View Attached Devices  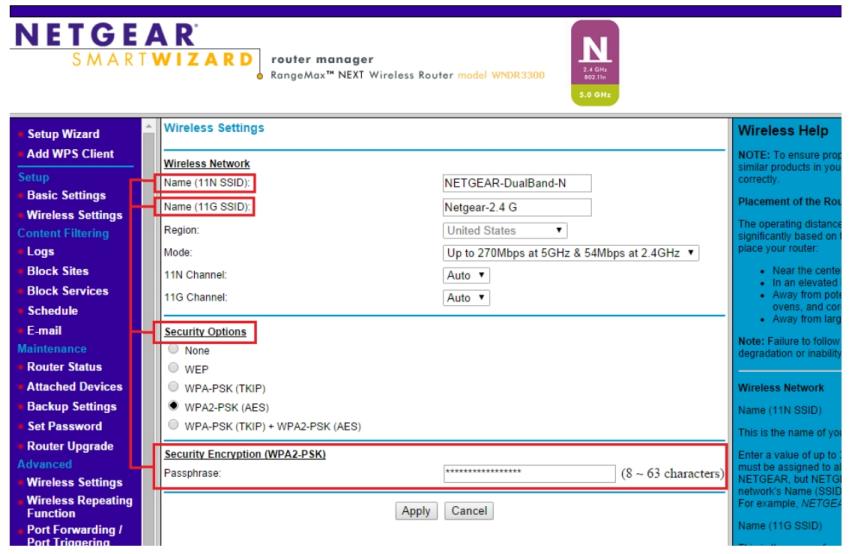[74, 387]
